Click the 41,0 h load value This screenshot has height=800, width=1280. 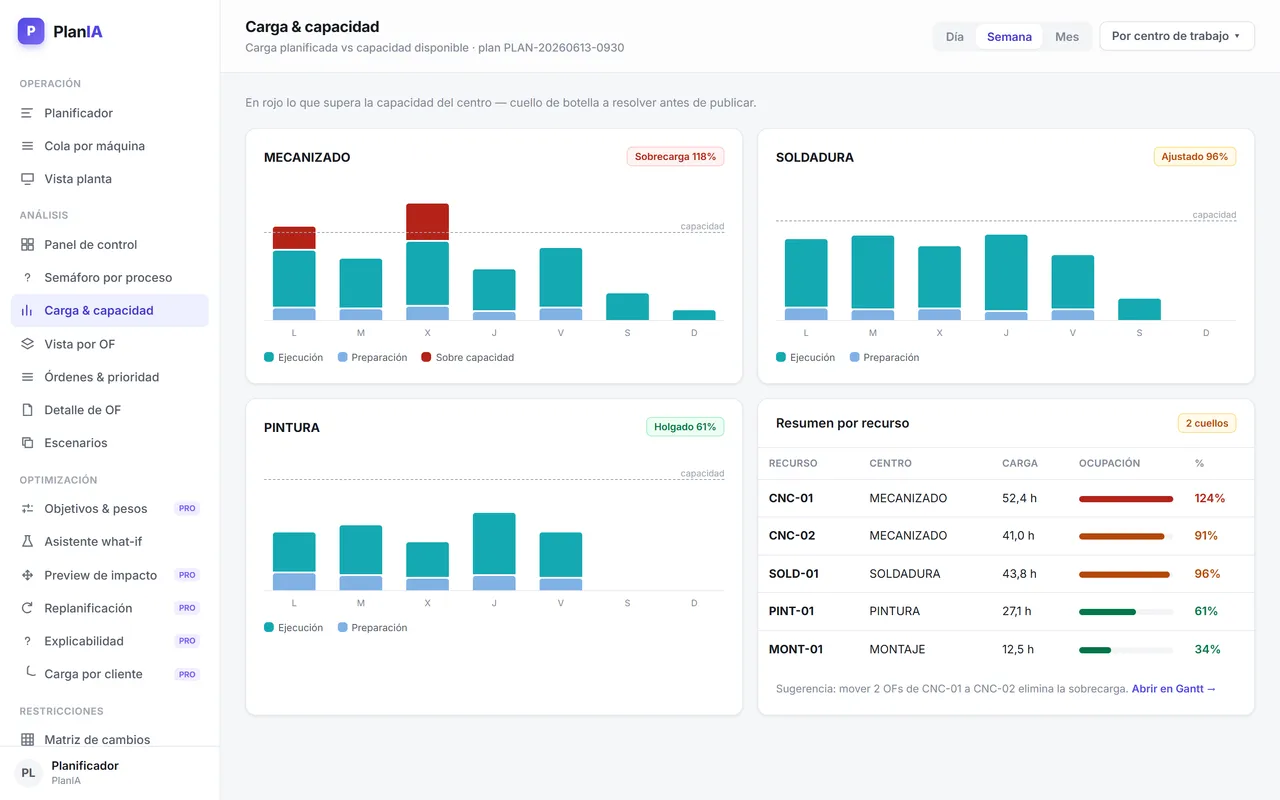[1018, 536]
